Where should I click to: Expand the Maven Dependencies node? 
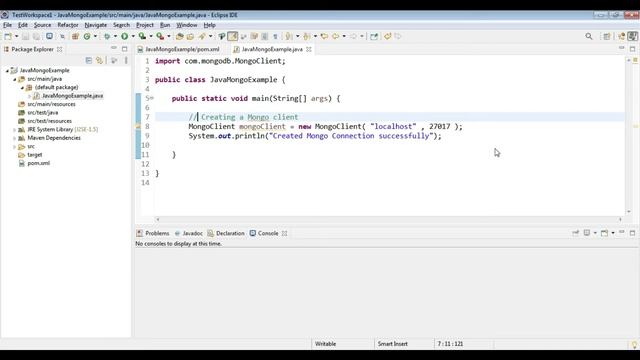pos(15,138)
